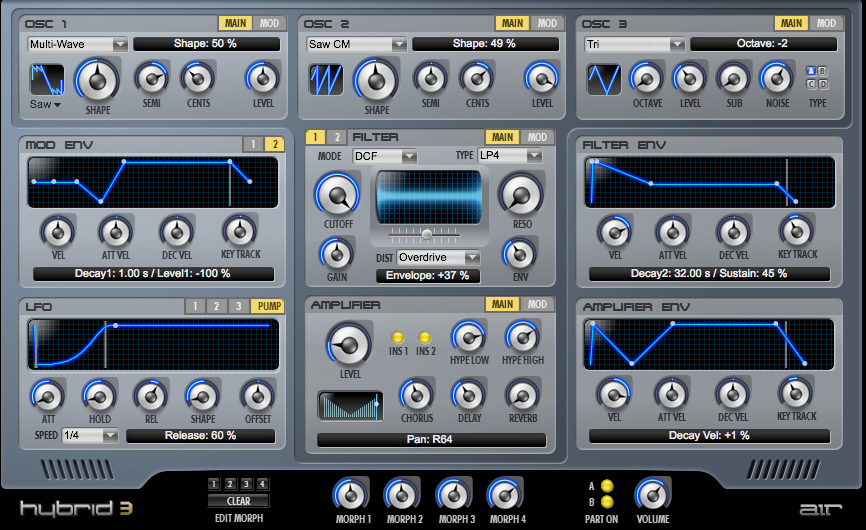Click the amplifier pan display icon
The width and height of the screenshot is (866, 530).
[350, 405]
